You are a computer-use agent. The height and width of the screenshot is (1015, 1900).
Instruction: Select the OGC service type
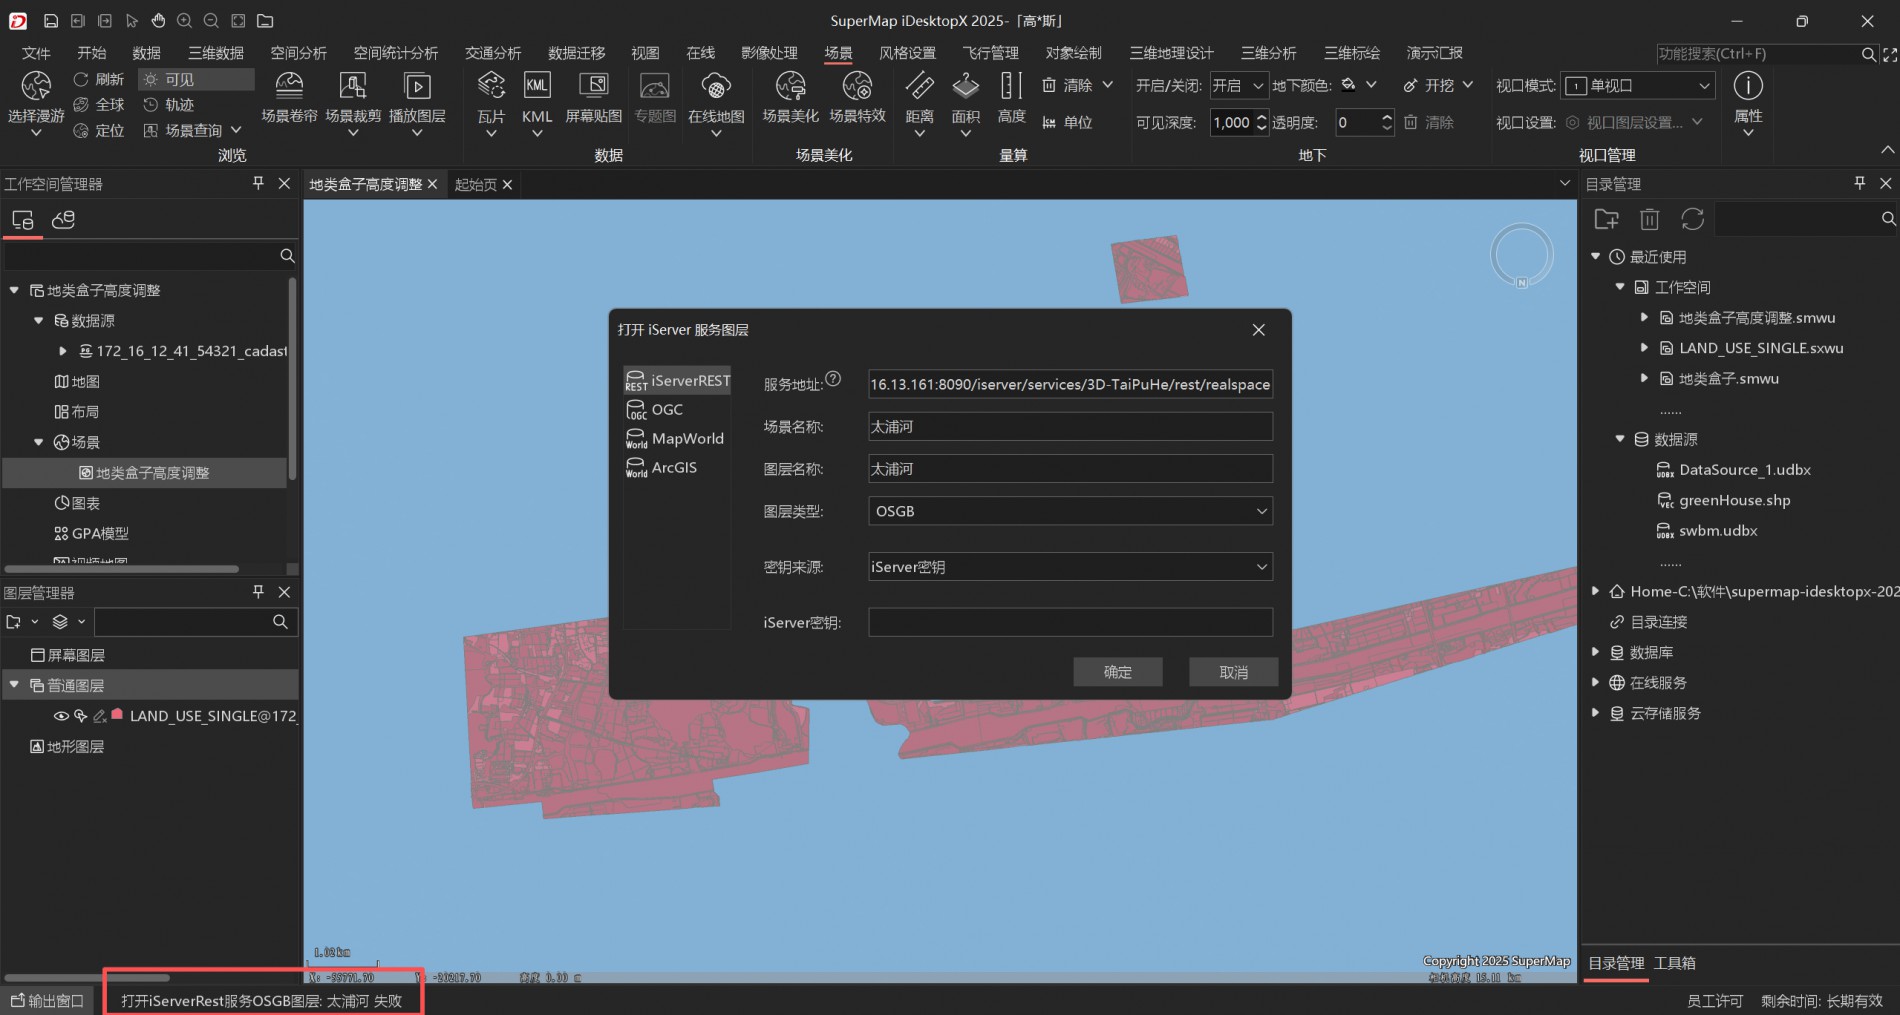point(667,410)
